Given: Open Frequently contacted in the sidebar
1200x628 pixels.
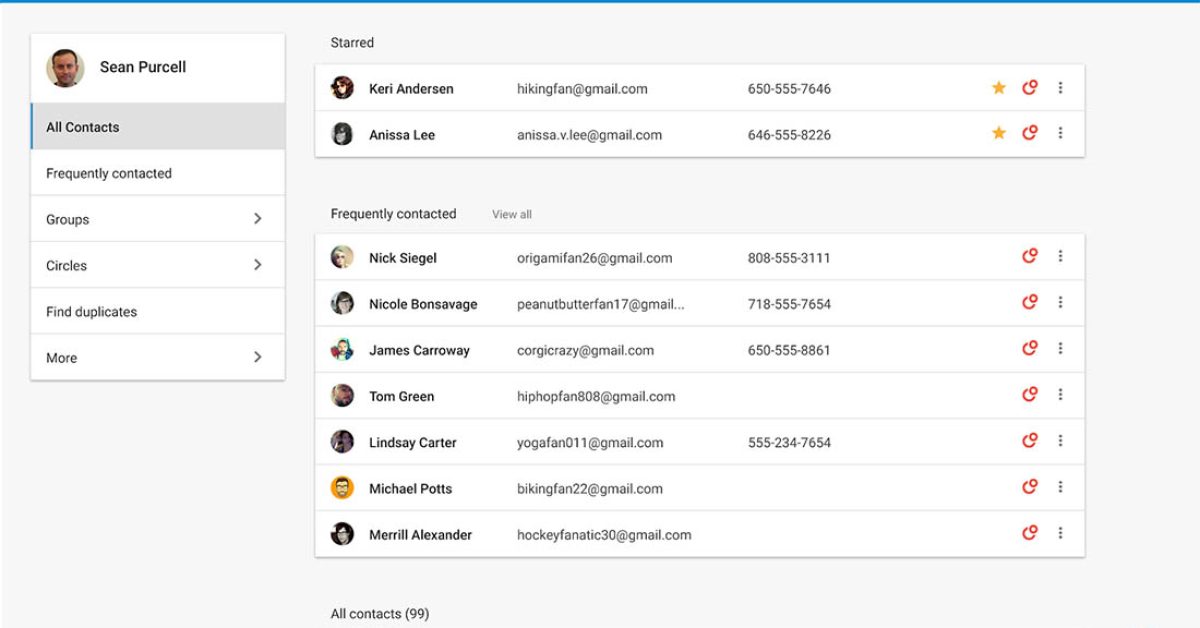Looking at the screenshot, I should pos(109,173).
